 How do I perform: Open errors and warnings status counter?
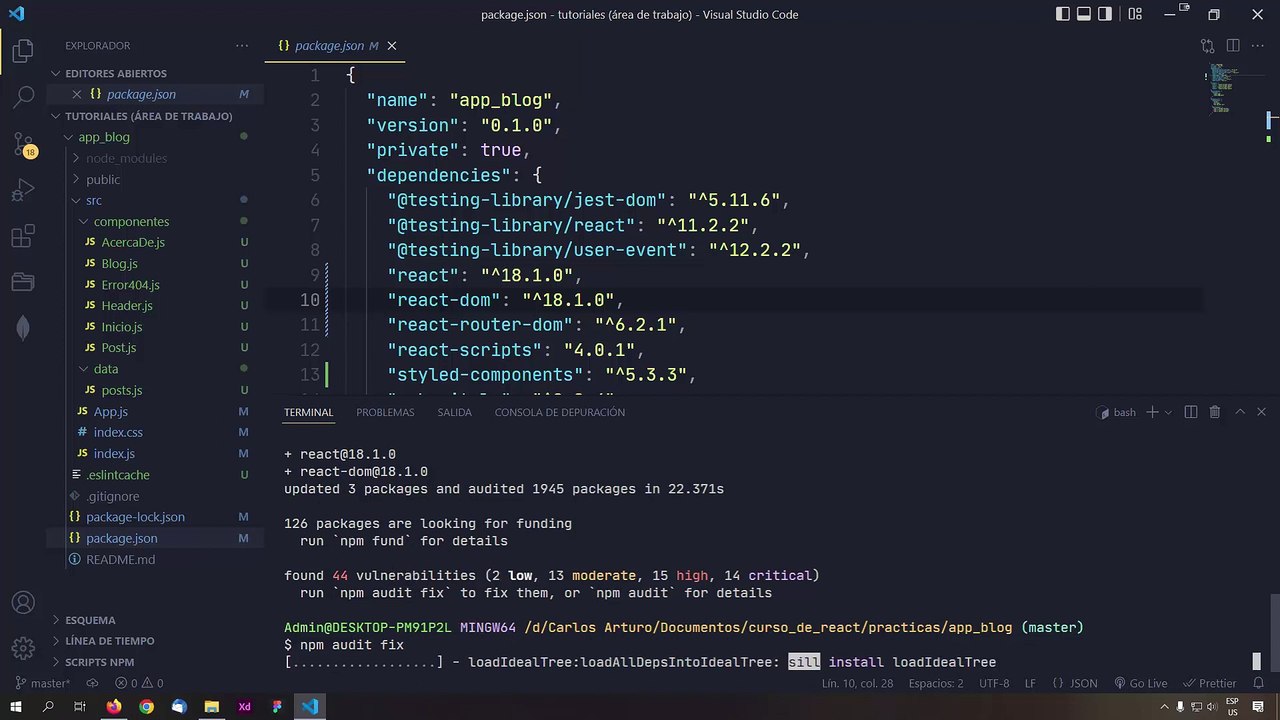pos(139,683)
